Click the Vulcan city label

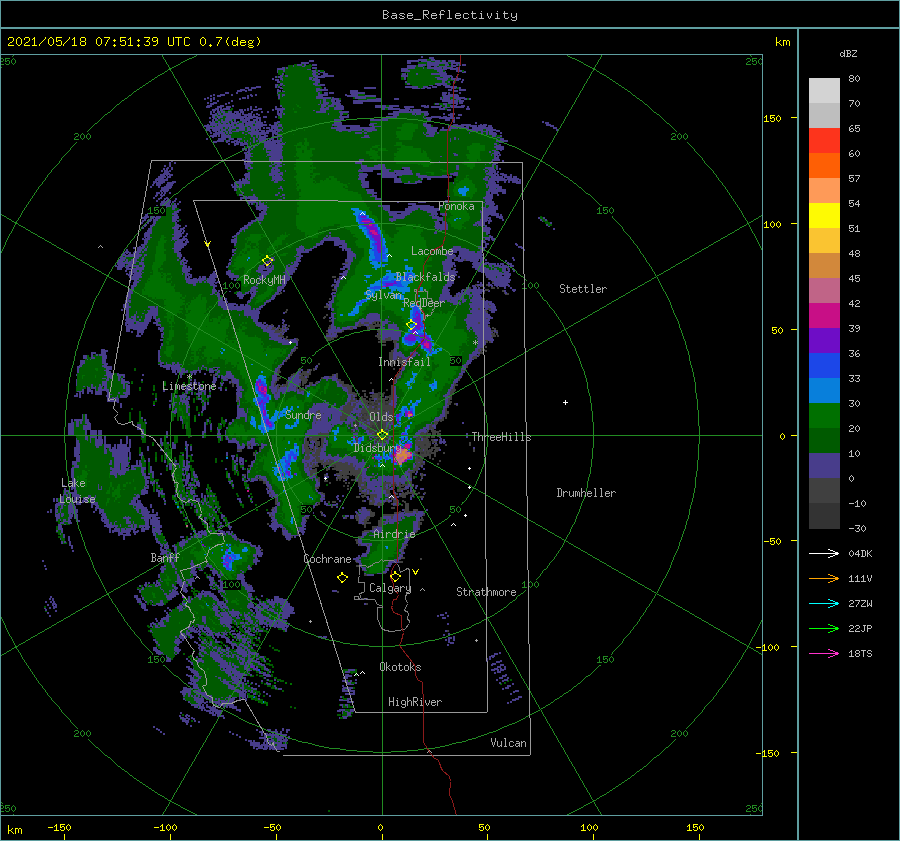(509, 743)
